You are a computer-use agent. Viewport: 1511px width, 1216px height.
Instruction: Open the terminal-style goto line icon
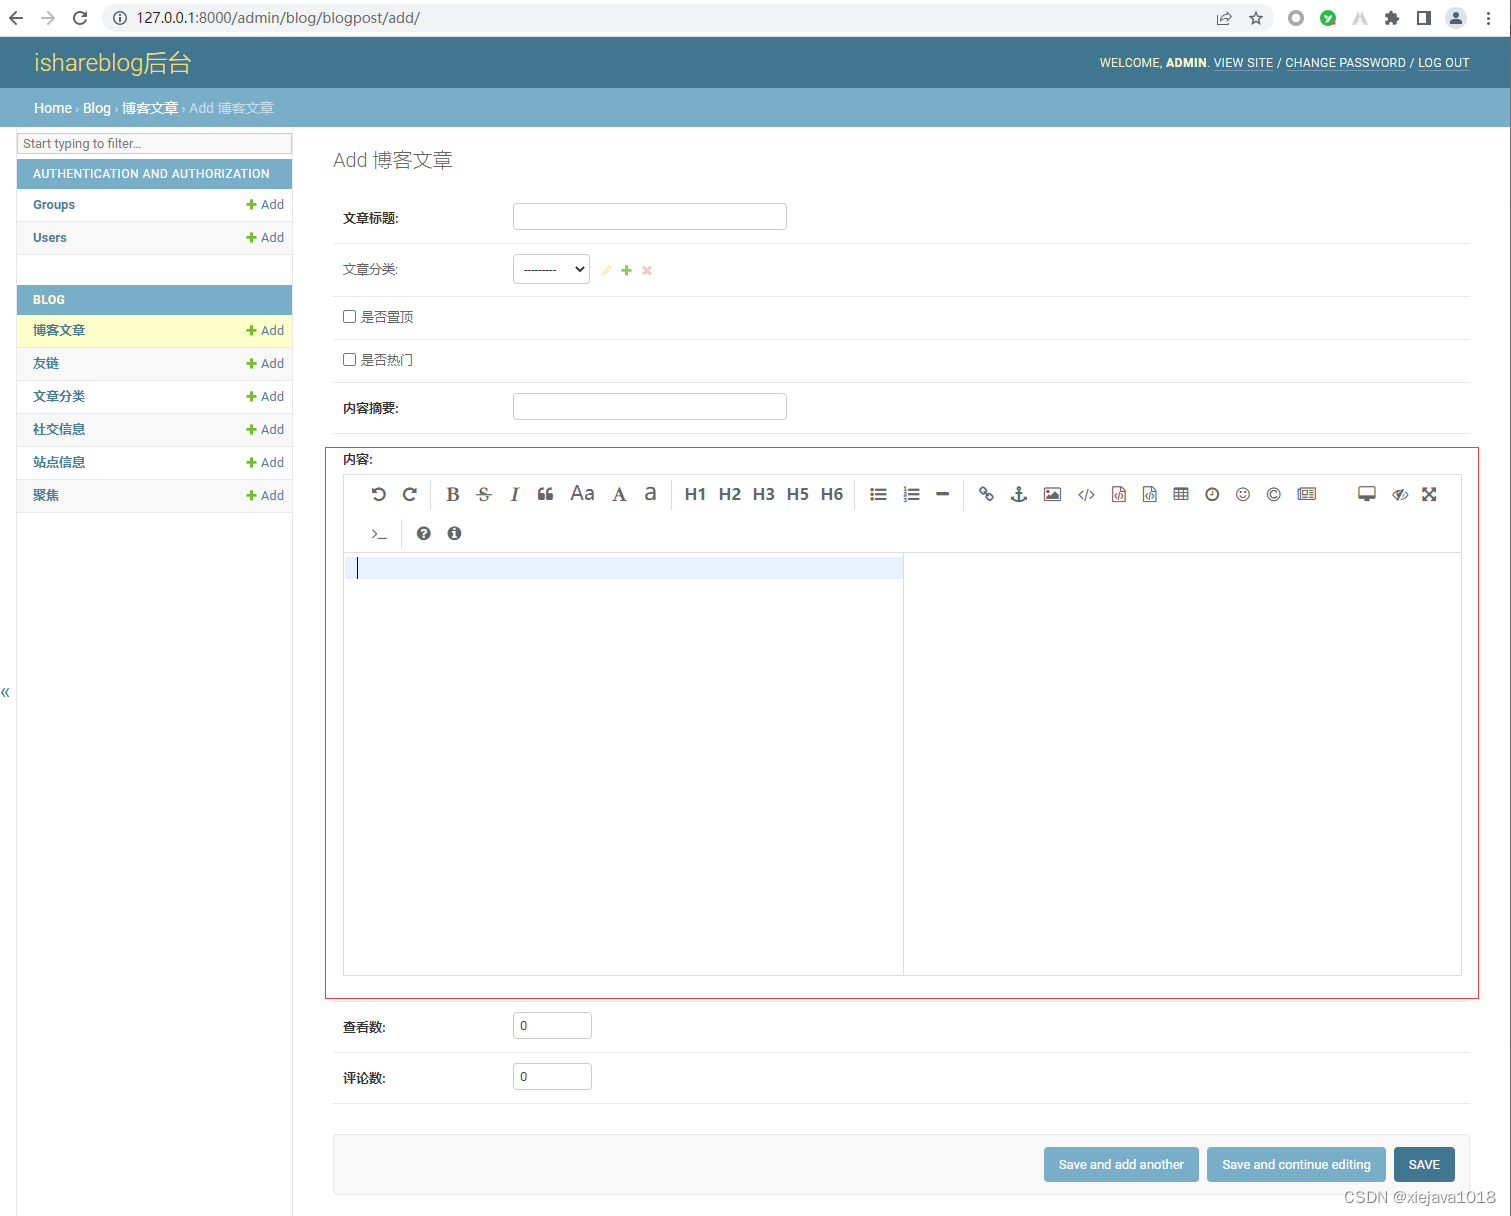click(379, 533)
